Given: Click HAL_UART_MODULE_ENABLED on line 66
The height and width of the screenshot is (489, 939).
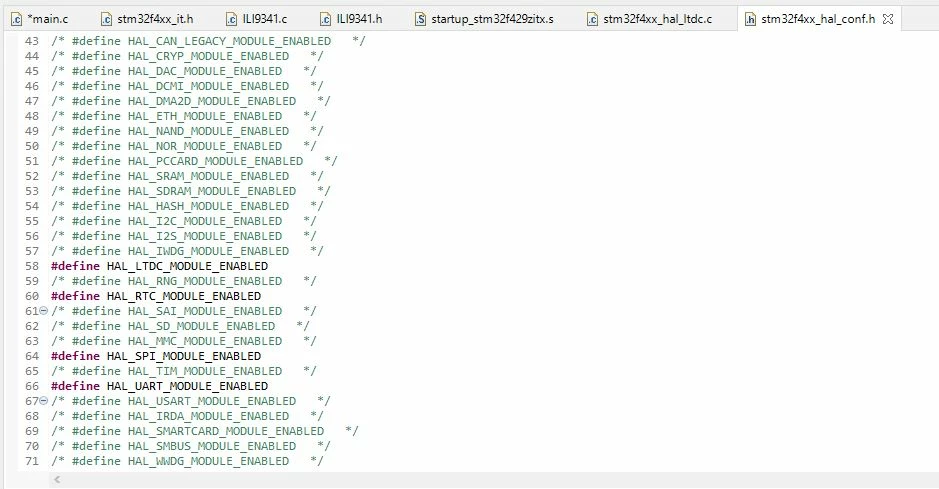Looking at the screenshot, I should point(187,386).
